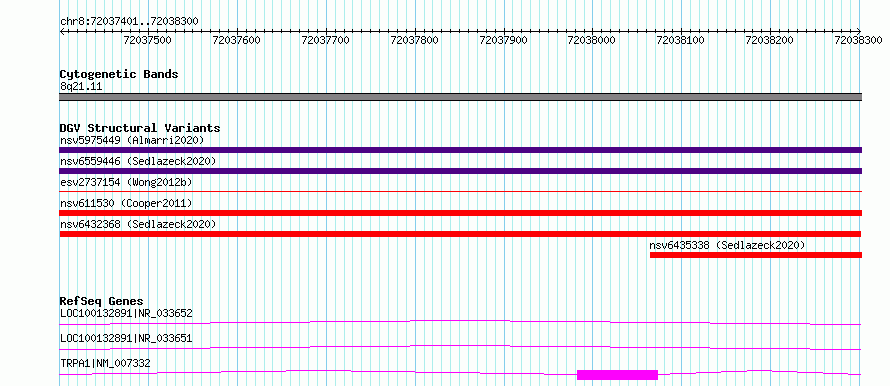Click ruler position 72038200
This screenshot has height=386, width=890.
[770, 40]
